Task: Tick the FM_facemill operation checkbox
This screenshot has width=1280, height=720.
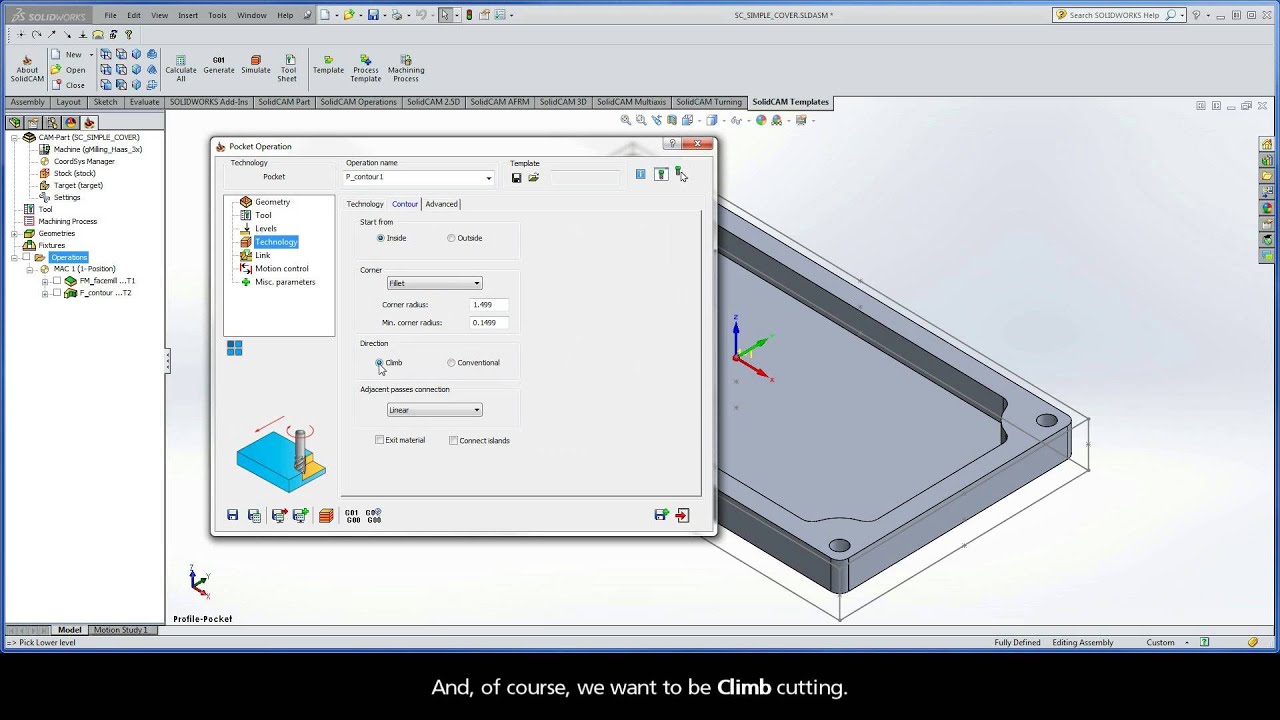Action: click(x=57, y=281)
